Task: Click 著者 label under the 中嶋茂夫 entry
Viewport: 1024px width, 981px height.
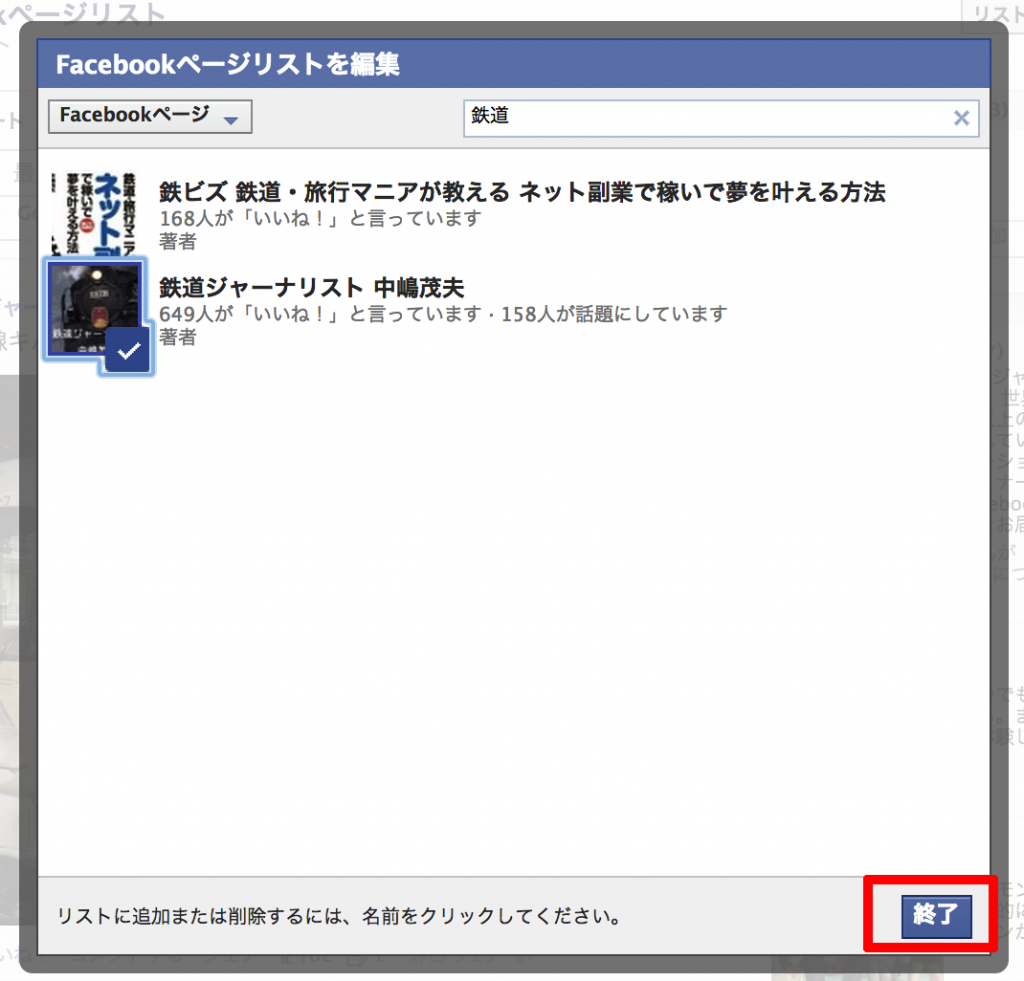Action: 178,337
